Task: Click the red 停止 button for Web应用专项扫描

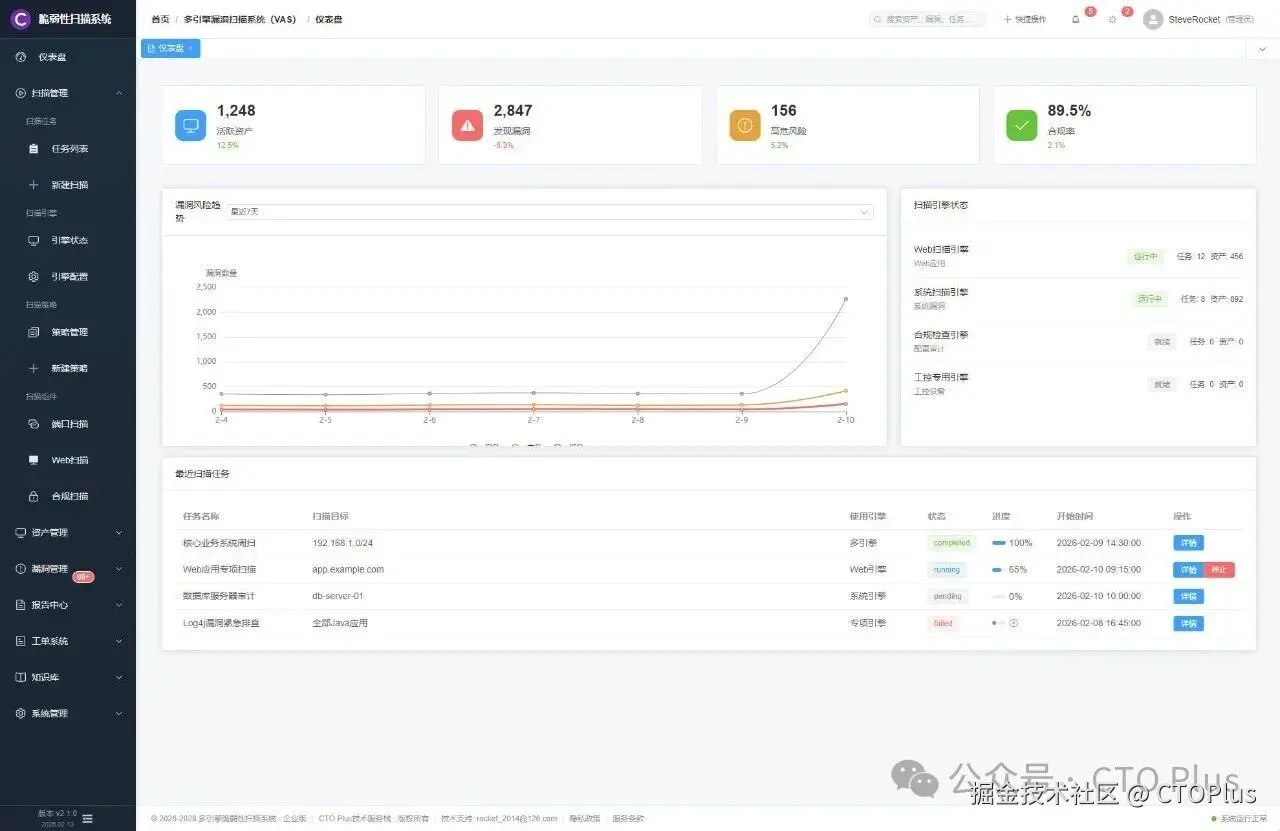Action: [x=1220, y=570]
